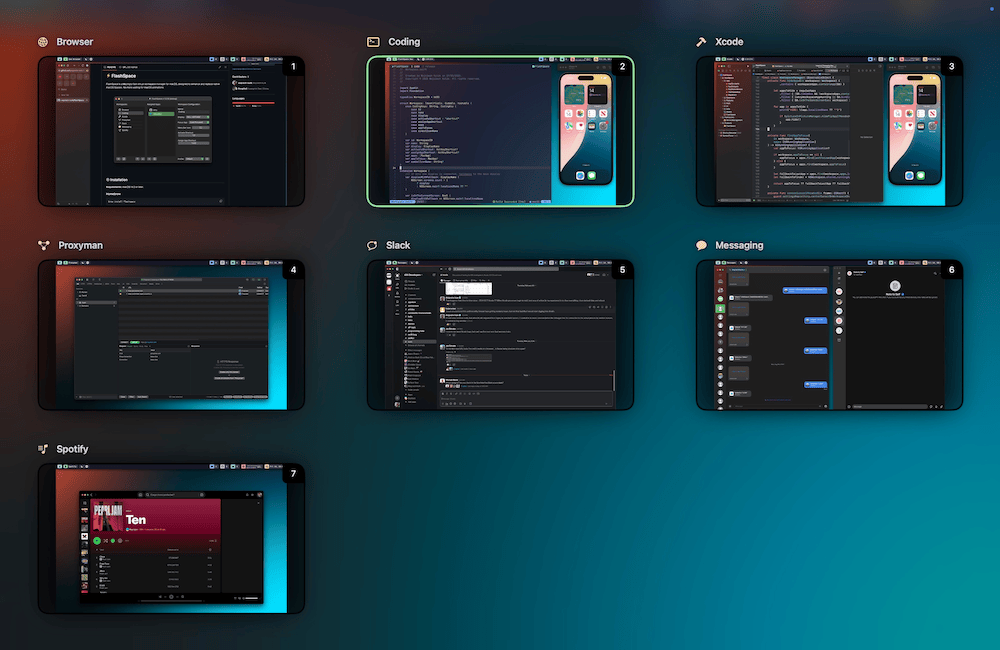Select the highlighted Coding workspace preview
Screen dimensions: 1000x650
500,131
